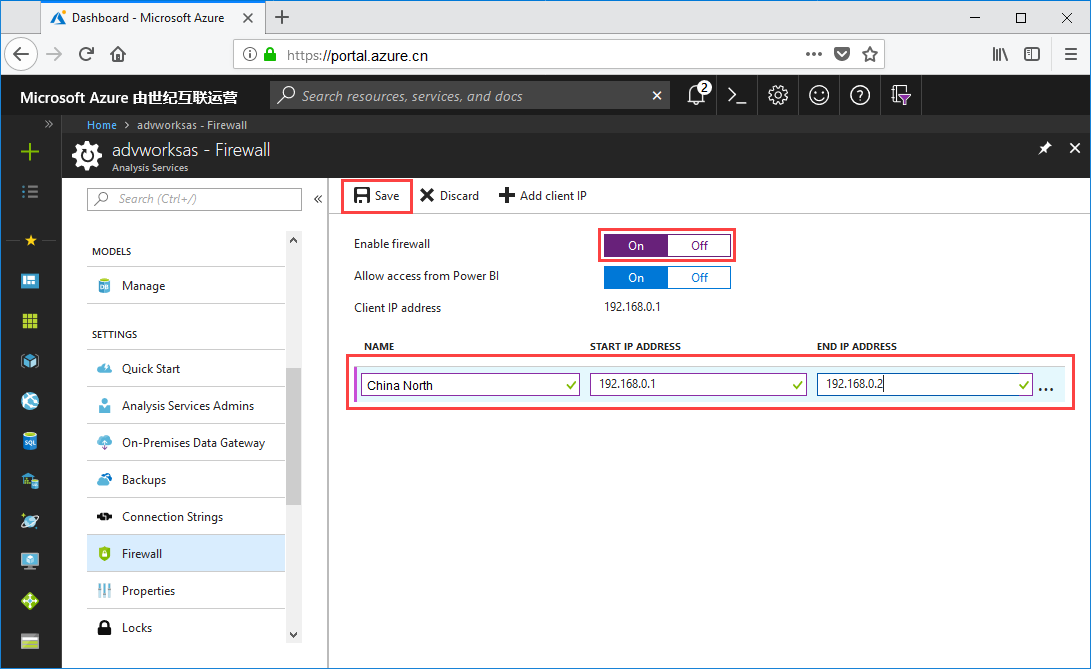Open Cloud Shell icon
This screenshot has width=1091, height=669.
pyautogui.click(x=737, y=95)
